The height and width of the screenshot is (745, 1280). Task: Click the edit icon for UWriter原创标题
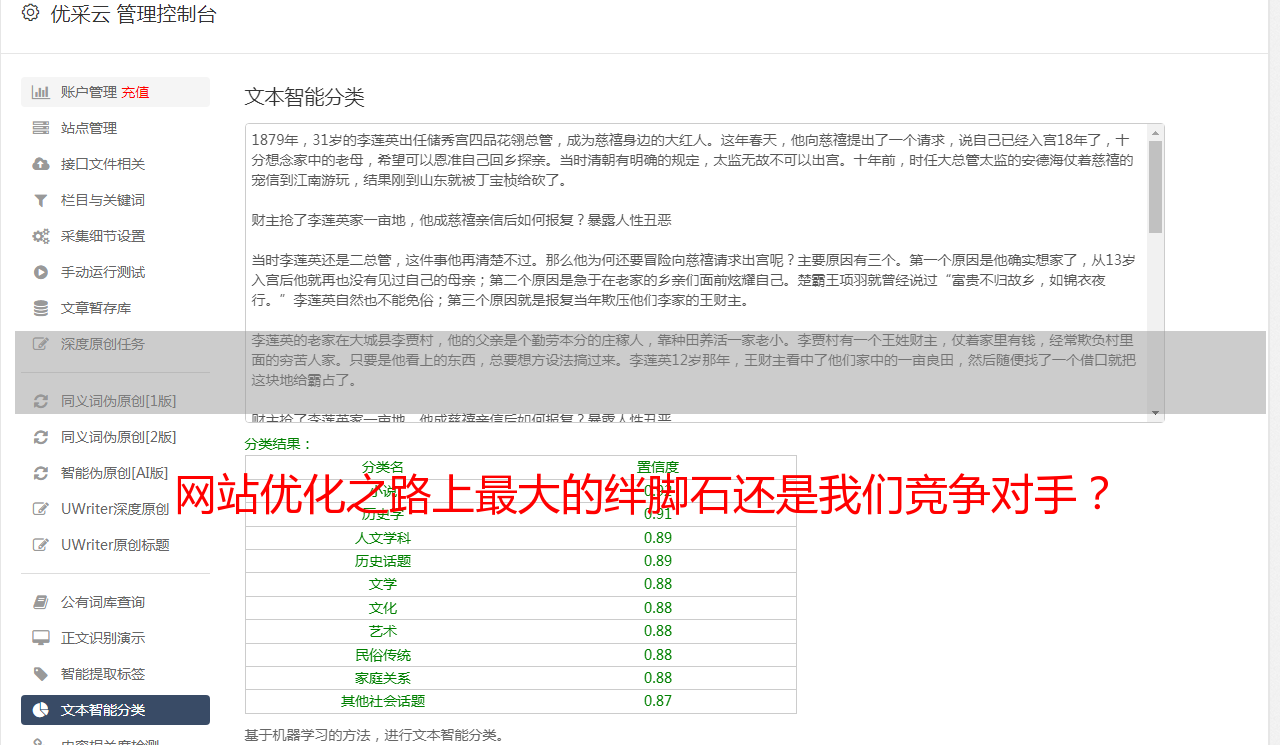click(x=41, y=545)
